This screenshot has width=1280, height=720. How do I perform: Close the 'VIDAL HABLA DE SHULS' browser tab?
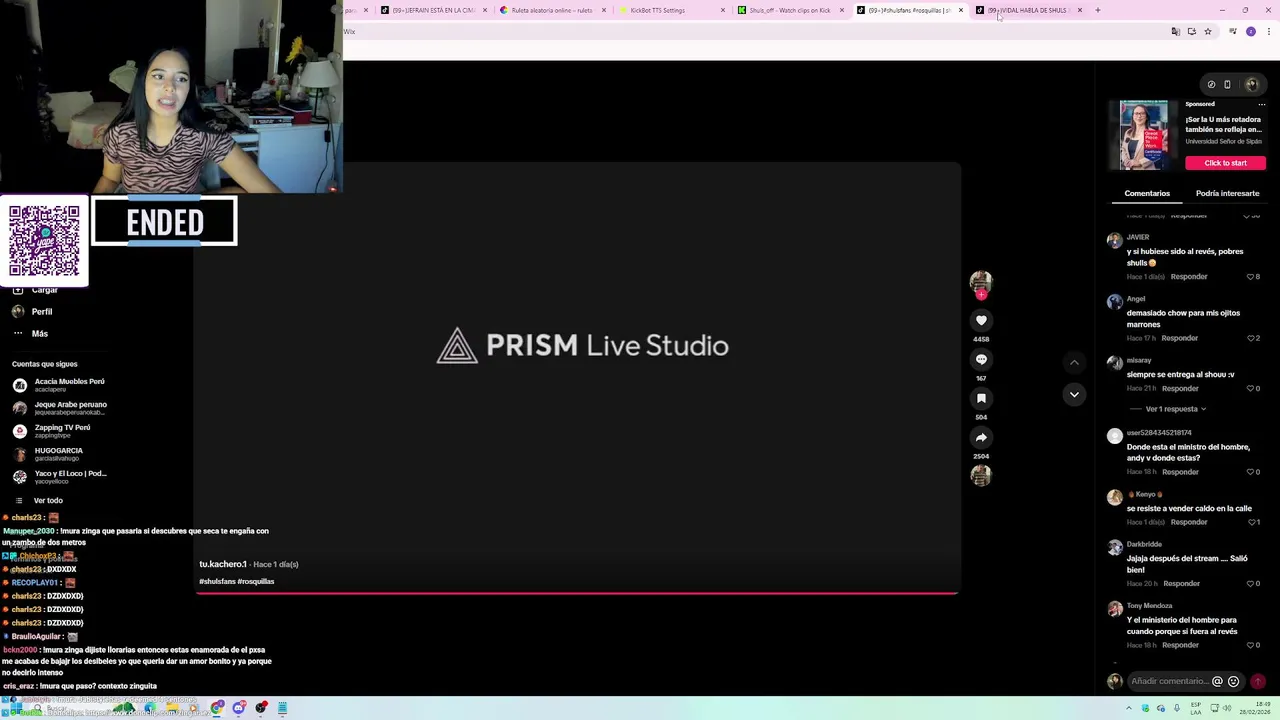pos(1080,10)
